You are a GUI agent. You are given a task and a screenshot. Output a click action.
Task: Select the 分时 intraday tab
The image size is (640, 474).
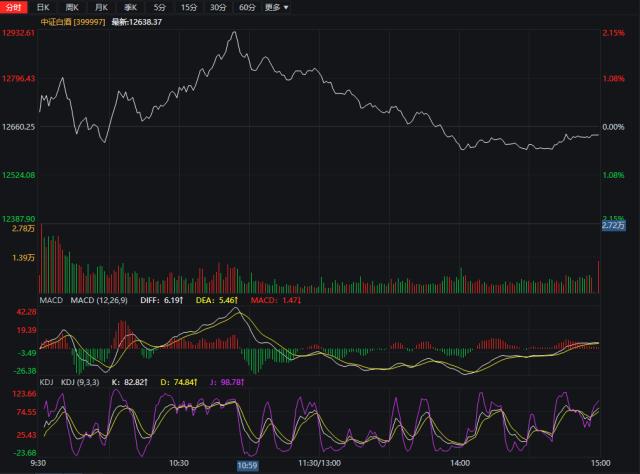tap(13, 7)
